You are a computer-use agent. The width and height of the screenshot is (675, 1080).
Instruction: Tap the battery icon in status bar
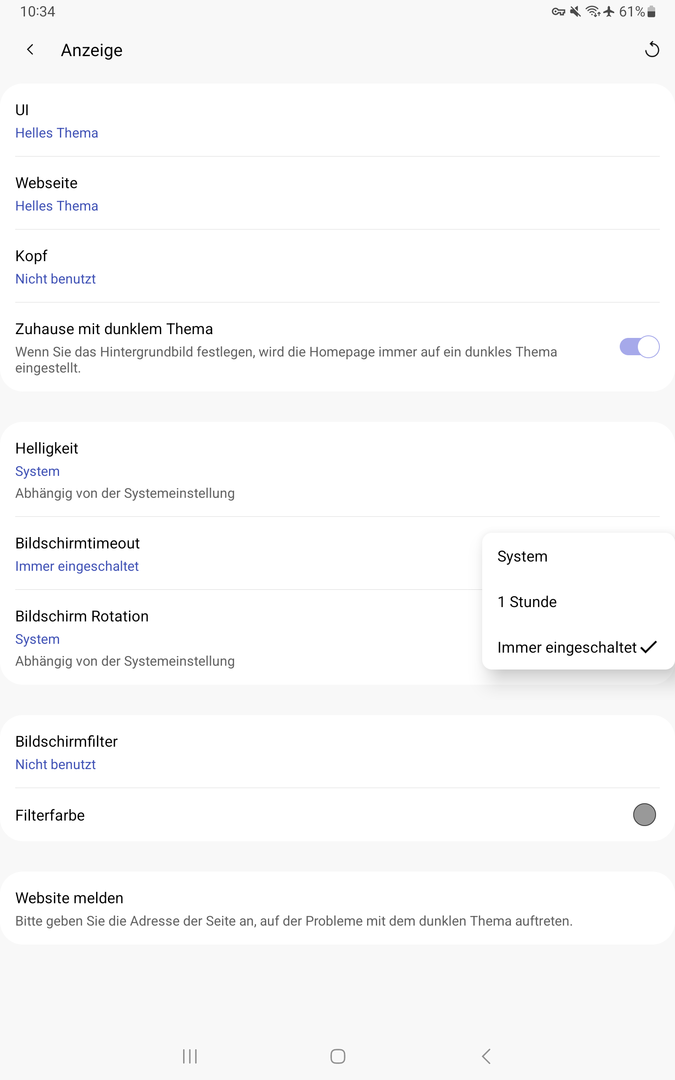tap(652, 12)
